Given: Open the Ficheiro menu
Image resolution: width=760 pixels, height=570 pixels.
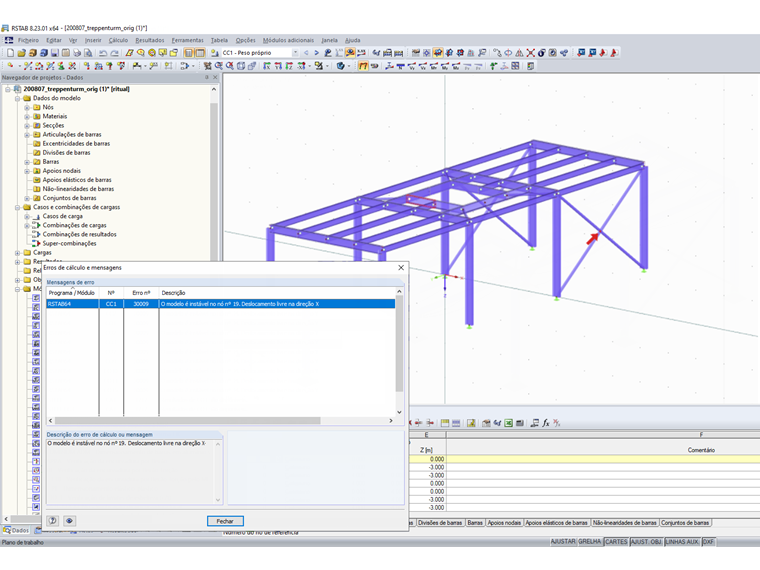Looking at the screenshot, I should click(x=28, y=40).
